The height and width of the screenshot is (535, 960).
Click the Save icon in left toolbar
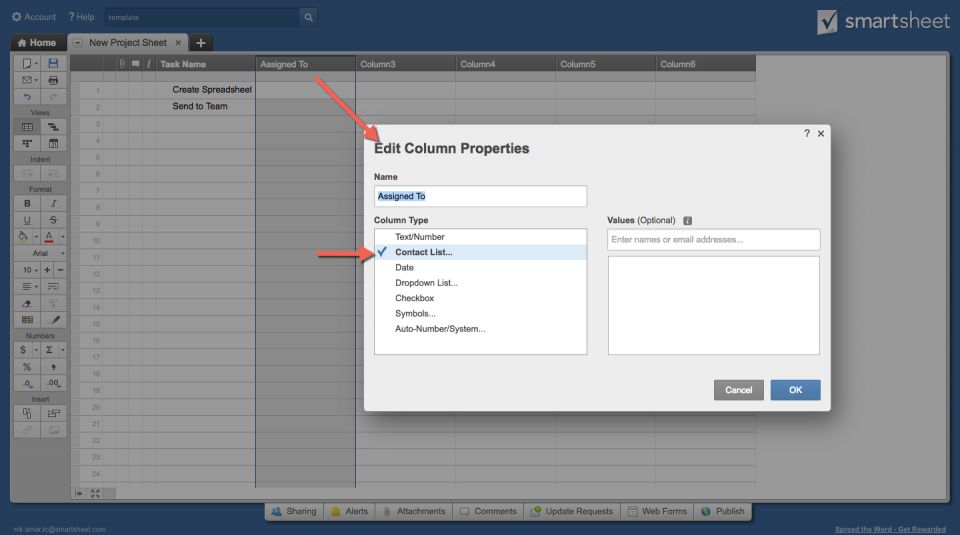click(x=53, y=63)
